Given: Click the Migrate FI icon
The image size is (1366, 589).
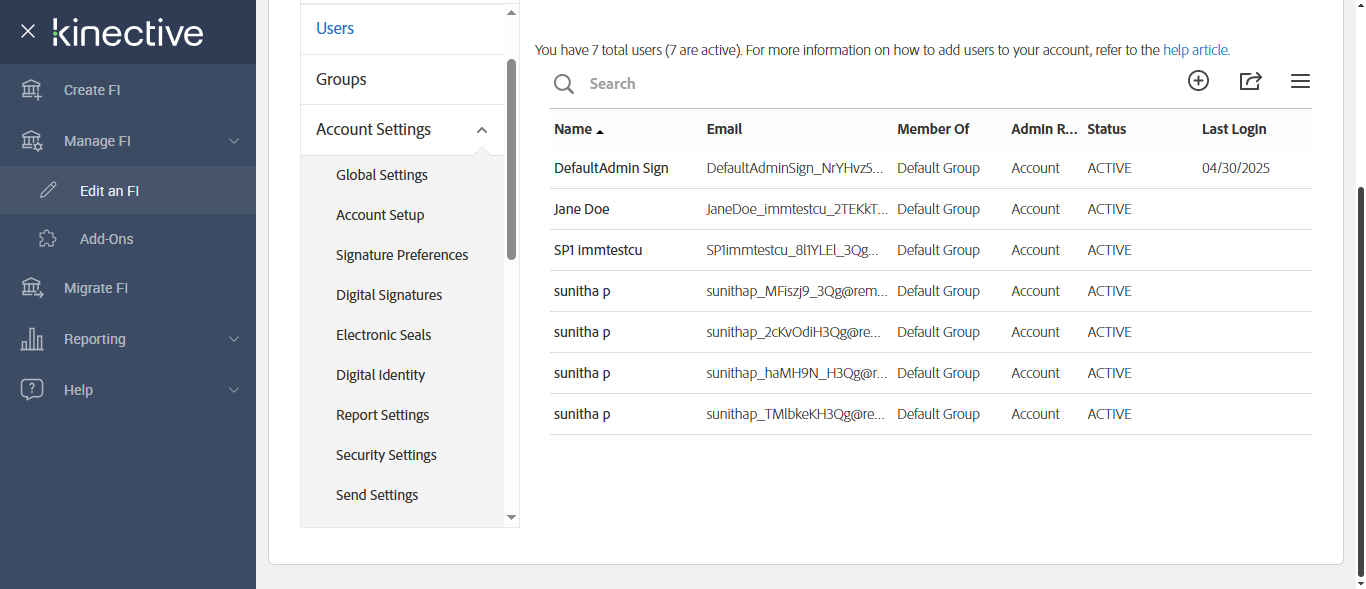Looking at the screenshot, I should tap(32, 288).
